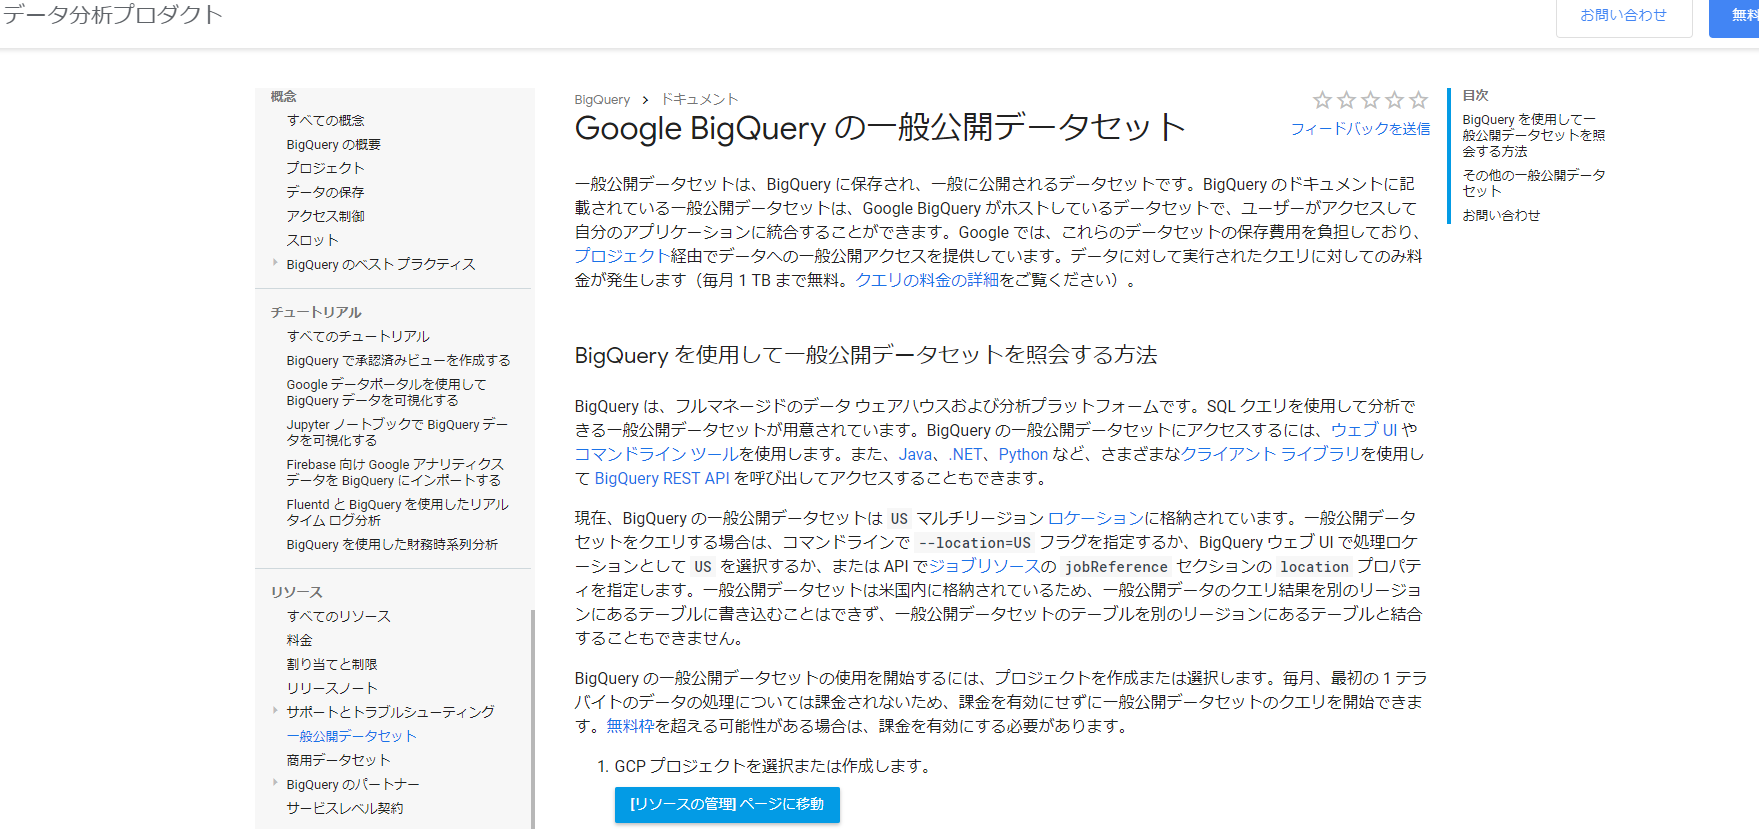Select スロット in sidebar
This screenshot has width=1759, height=829.
coord(312,240)
